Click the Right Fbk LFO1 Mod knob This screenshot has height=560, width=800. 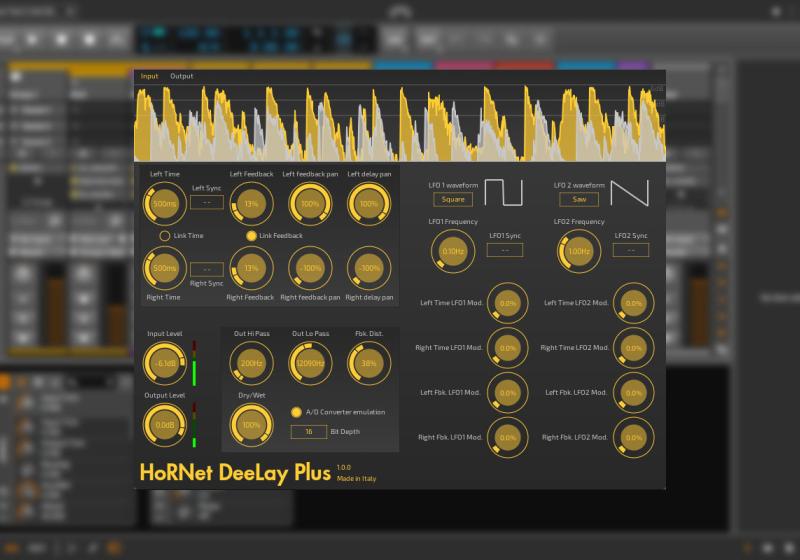coord(508,438)
